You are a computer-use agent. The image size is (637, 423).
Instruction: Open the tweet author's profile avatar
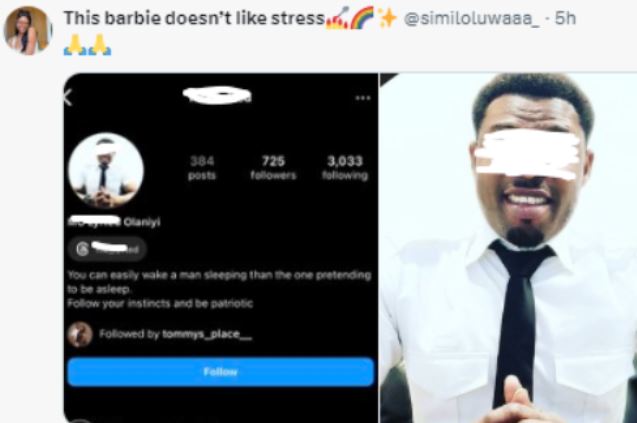[x=28, y=30]
